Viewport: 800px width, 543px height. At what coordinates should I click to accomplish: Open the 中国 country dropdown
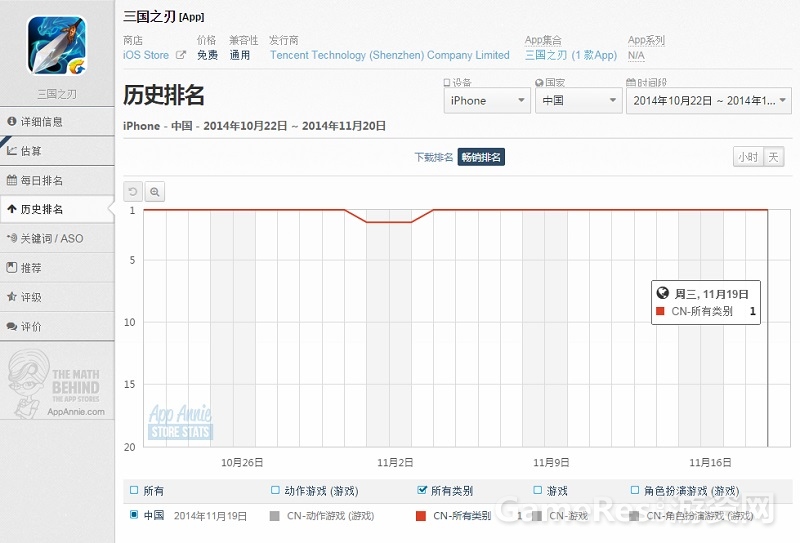click(579, 101)
